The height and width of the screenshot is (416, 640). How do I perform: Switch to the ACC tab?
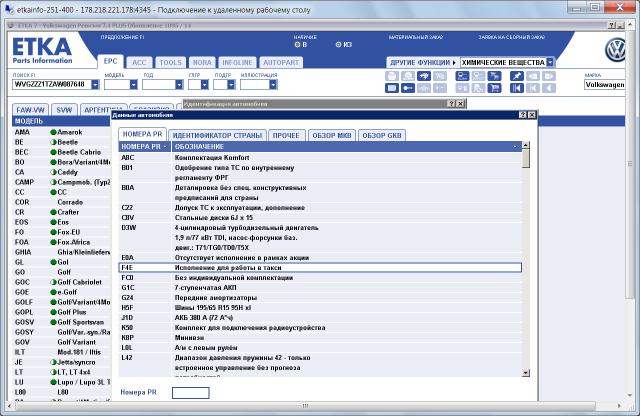(x=139, y=62)
